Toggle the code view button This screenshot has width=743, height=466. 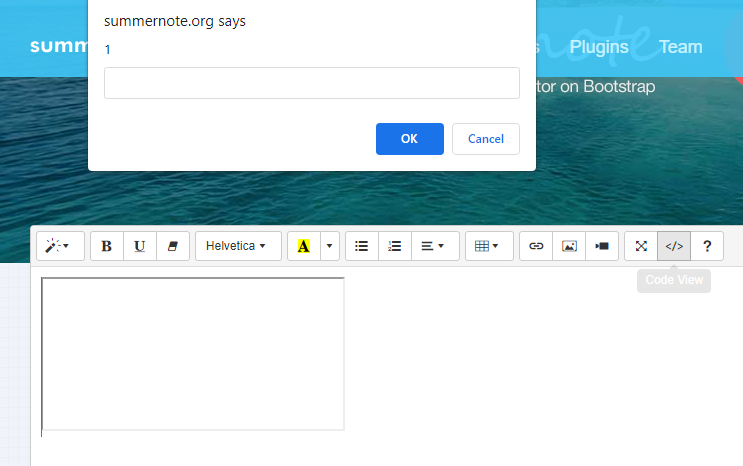coord(674,246)
